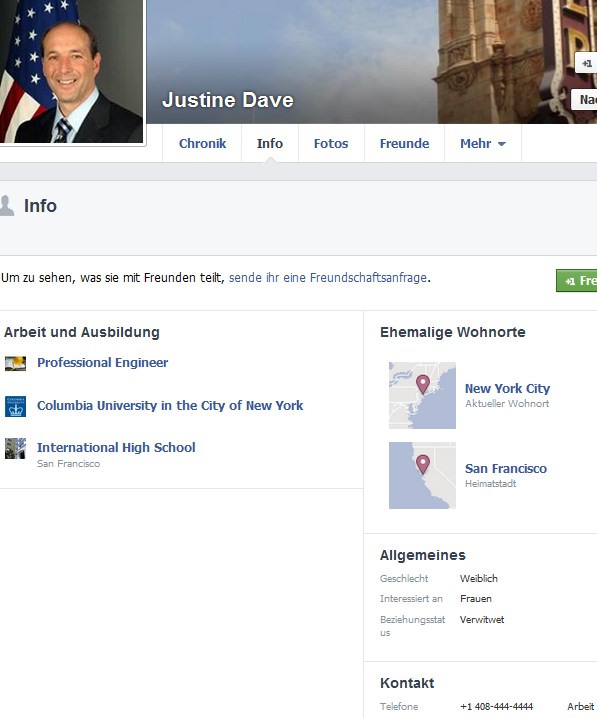Click 'sende ihr eine Freundschaftsanfrage' link
The image size is (597, 718).
[x=328, y=277]
